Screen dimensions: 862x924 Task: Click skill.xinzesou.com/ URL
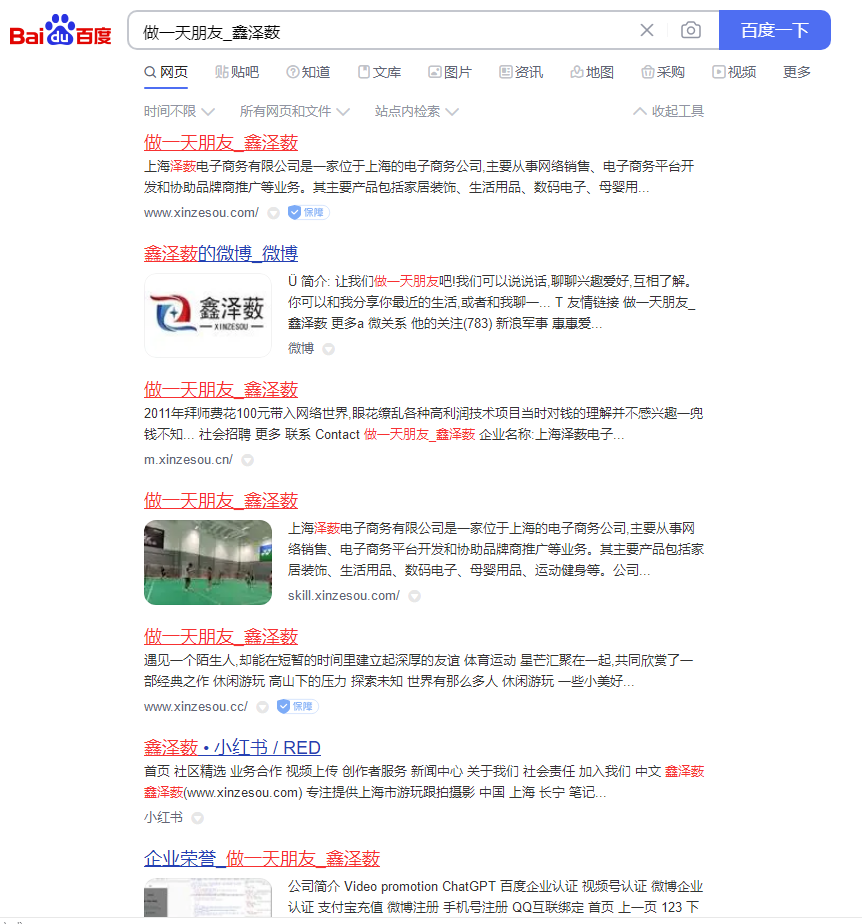[x=344, y=596]
